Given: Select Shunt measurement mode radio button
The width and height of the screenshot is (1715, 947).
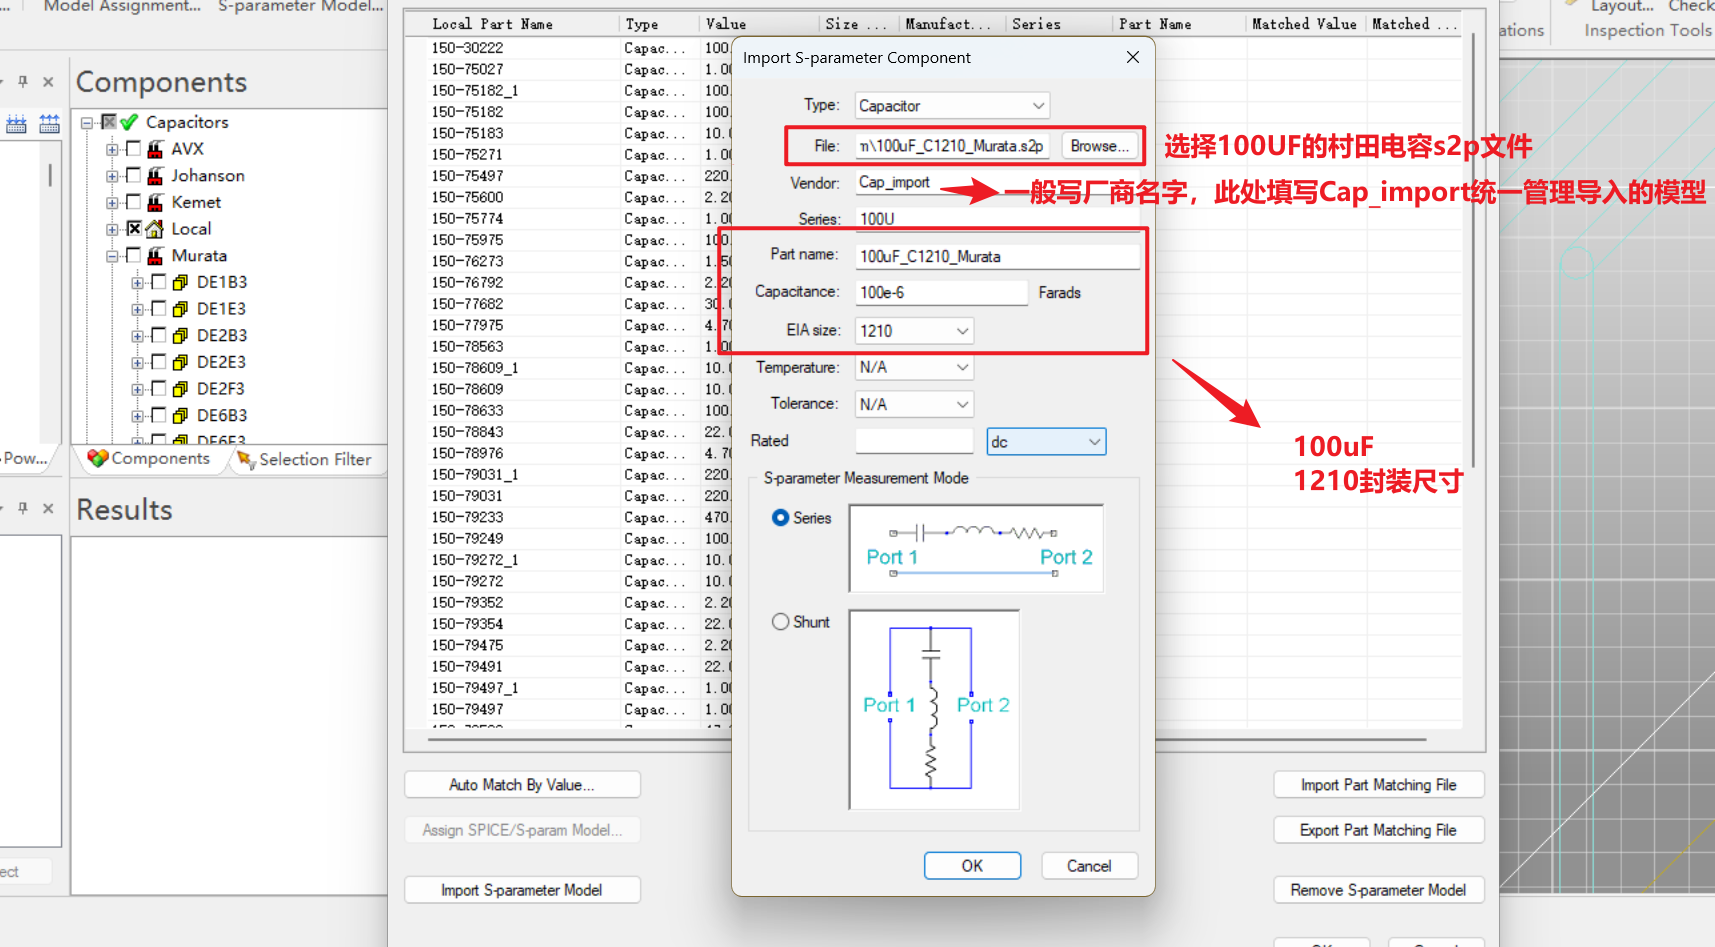Looking at the screenshot, I should click(780, 622).
